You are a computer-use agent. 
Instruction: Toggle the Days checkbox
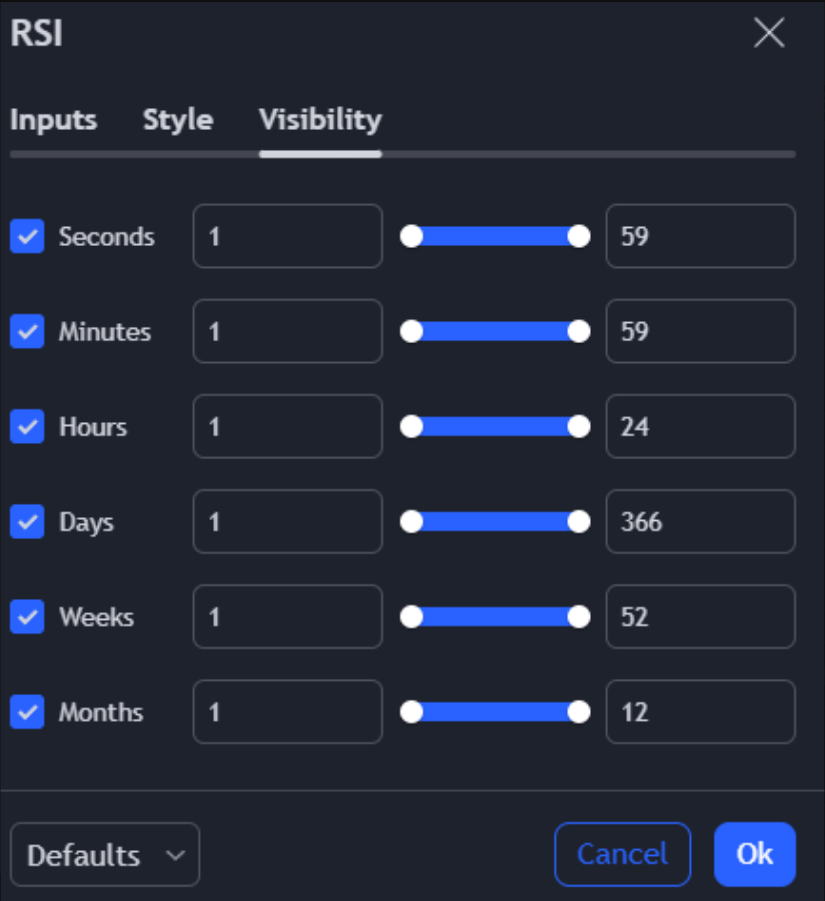tap(27, 522)
